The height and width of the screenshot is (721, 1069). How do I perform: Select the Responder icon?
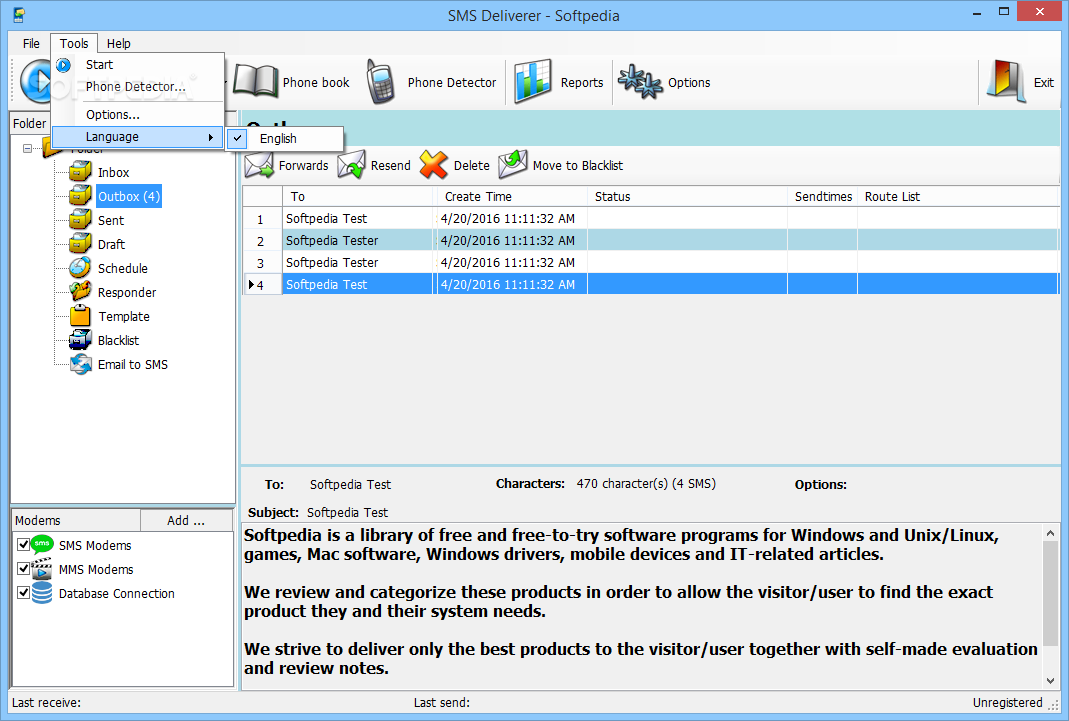click(x=80, y=292)
